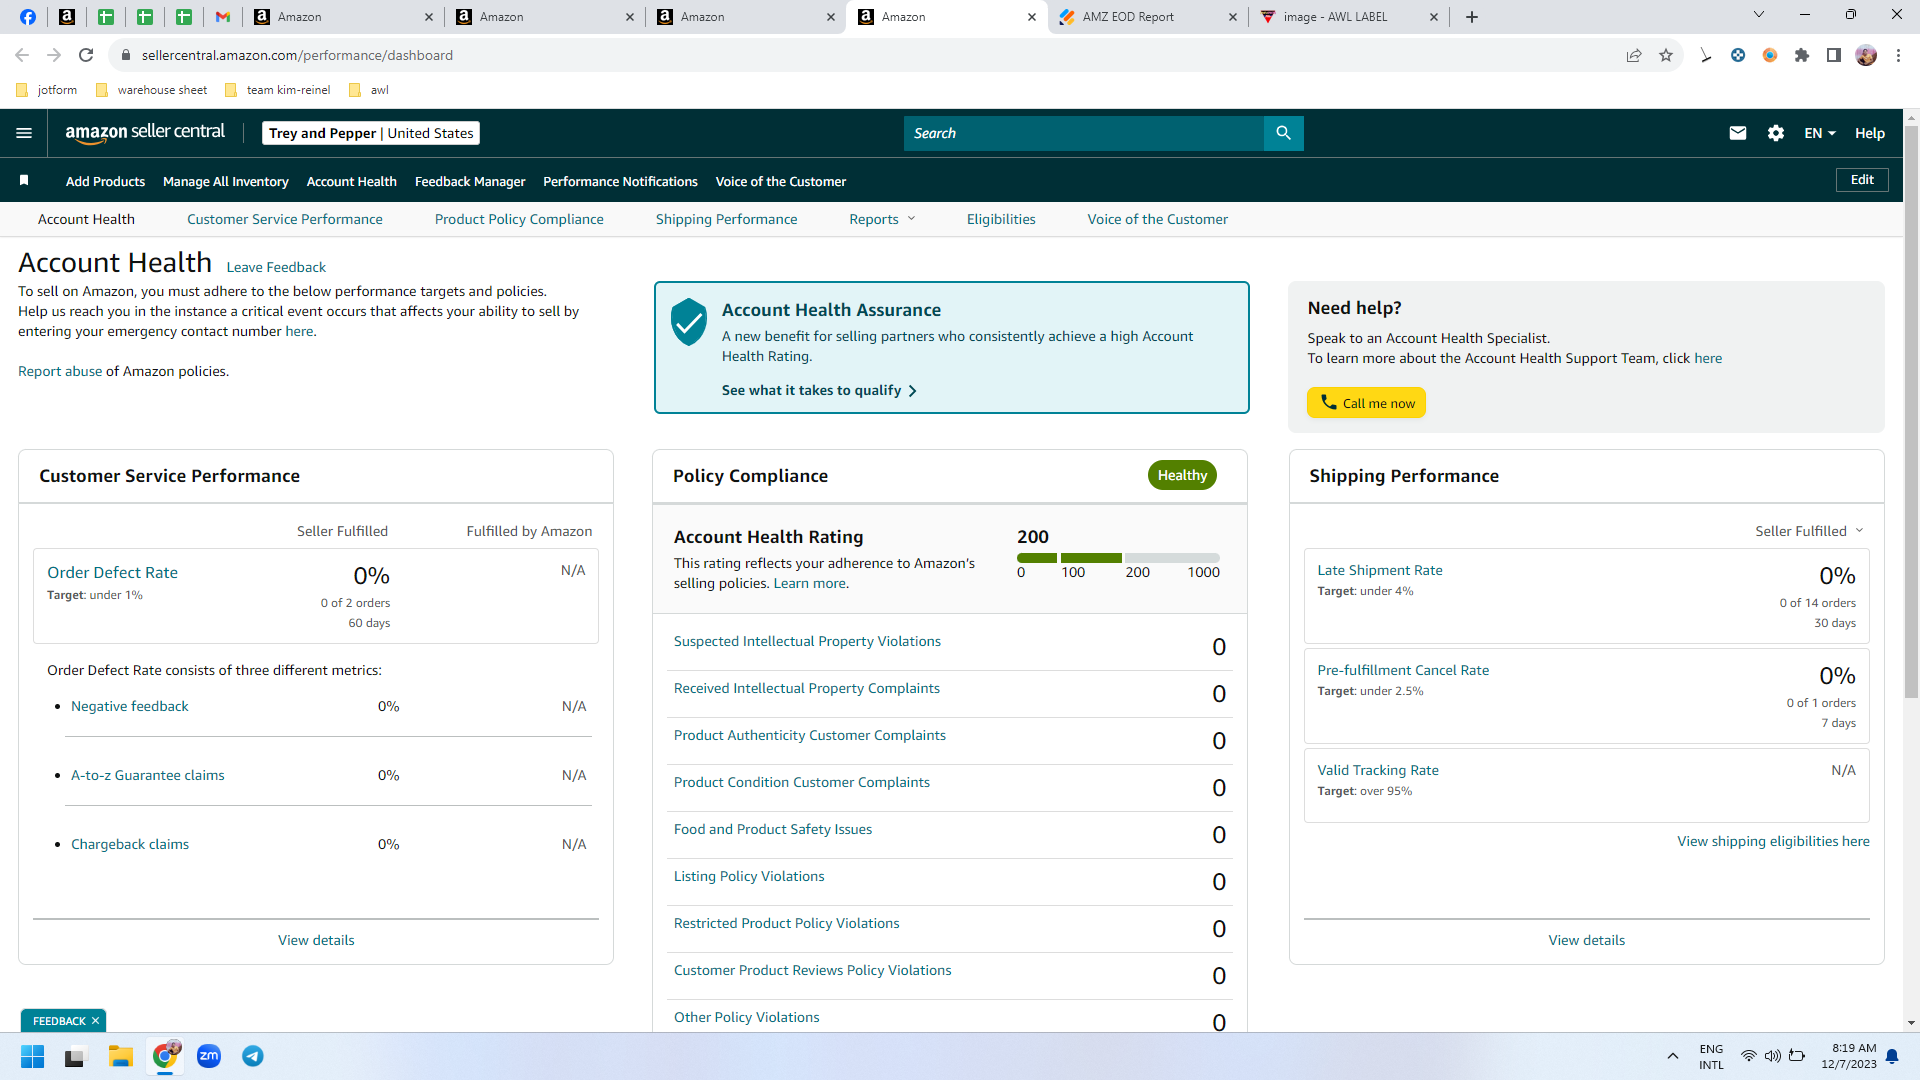1920x1080 pixels.
Task: Click the Call me now button
Action: (1366, 403)
